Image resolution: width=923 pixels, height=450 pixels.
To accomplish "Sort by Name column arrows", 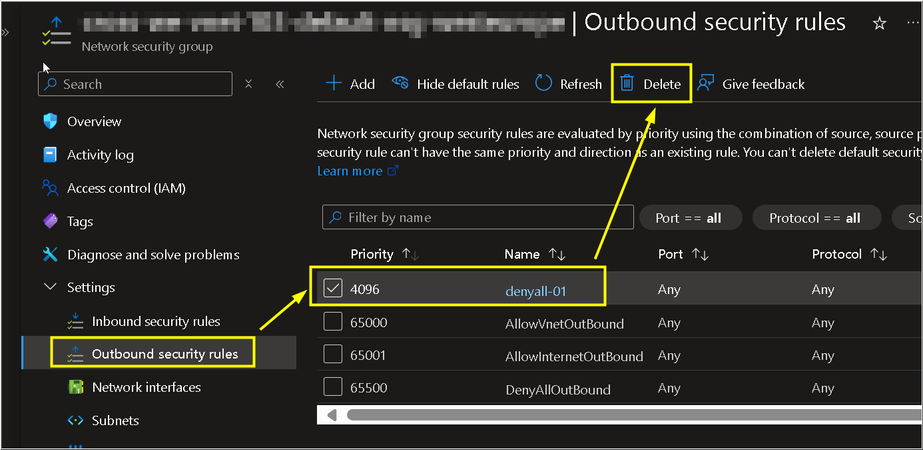I will tap(557, 254).
